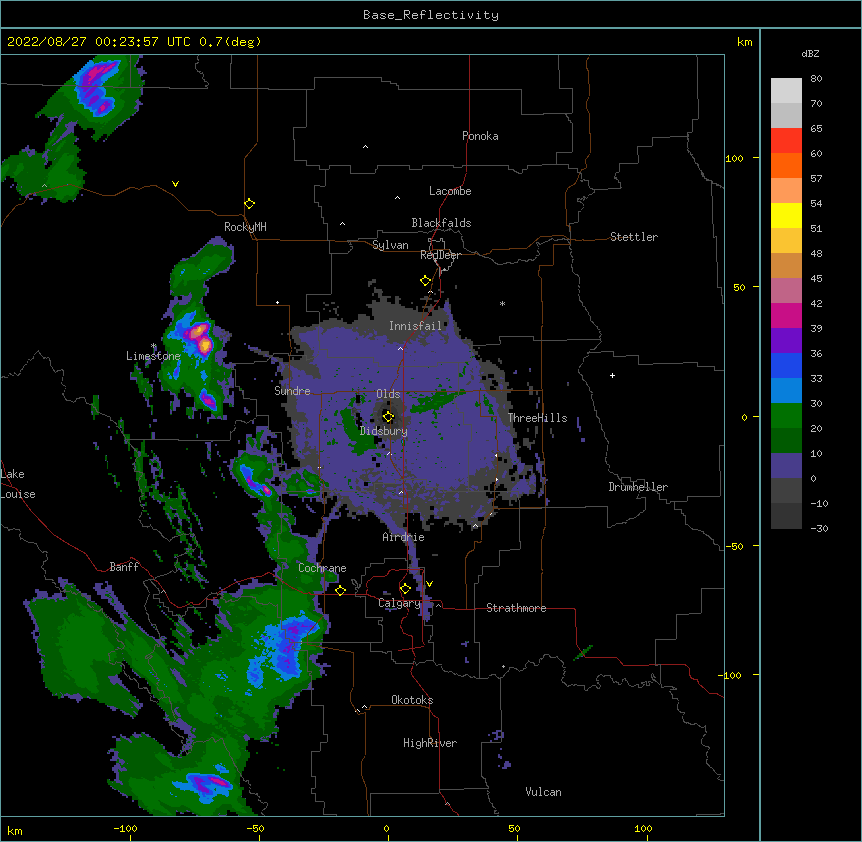
Task: Click the Banff label
Action: pyautogui.click(x=124, y=567)
